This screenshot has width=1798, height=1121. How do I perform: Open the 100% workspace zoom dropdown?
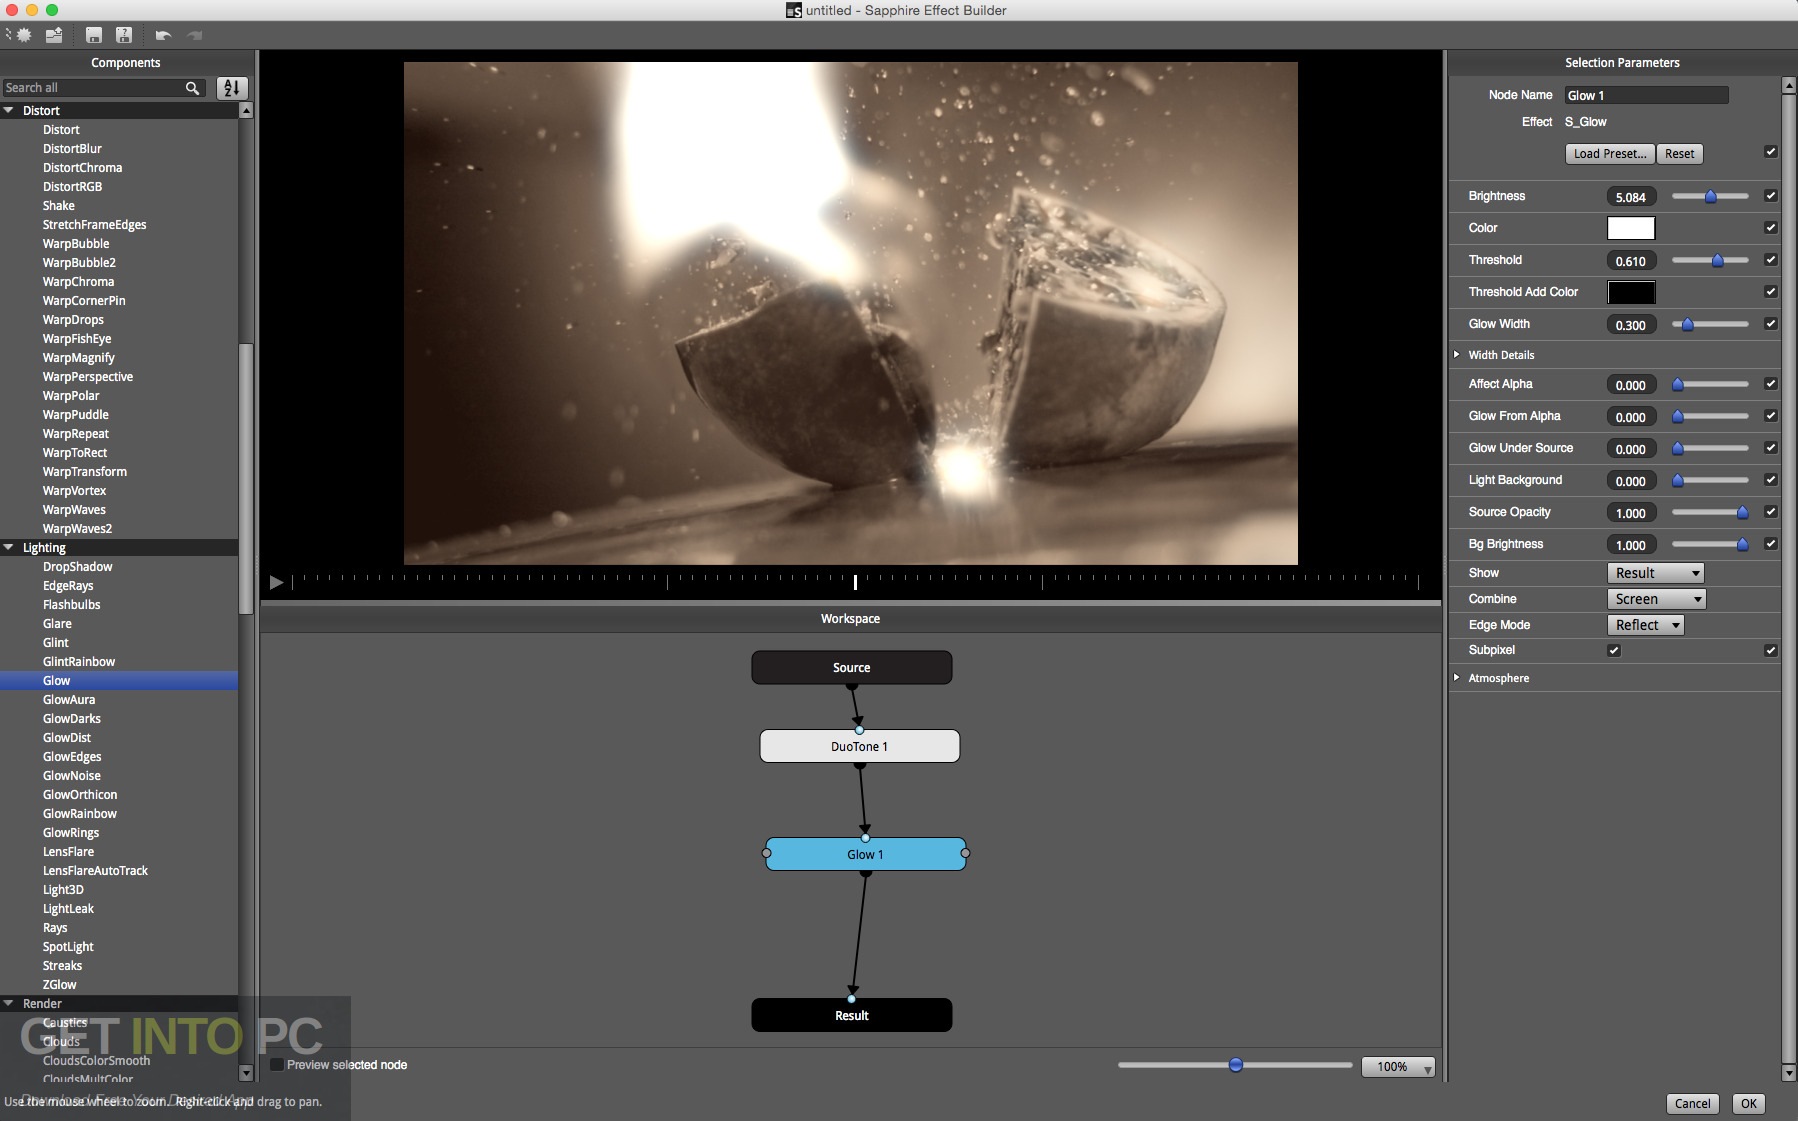click(x=1398, y=1067)
